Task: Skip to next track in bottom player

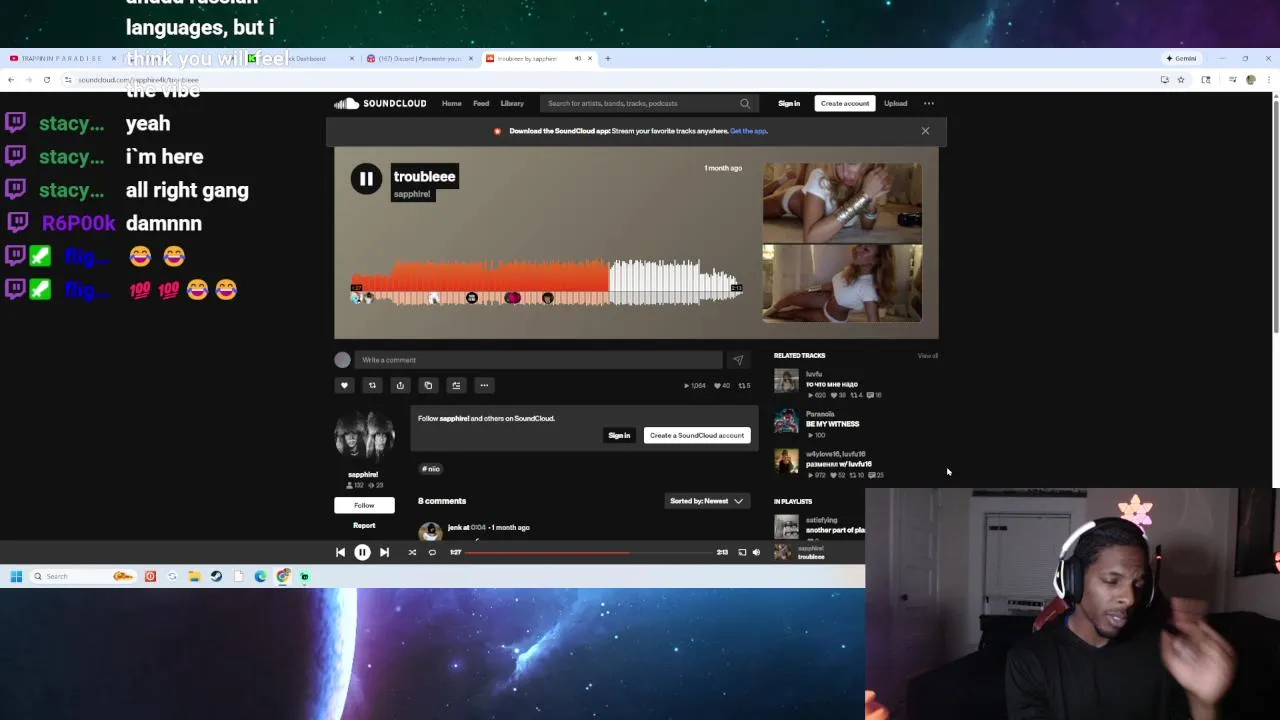Action: point(384,552)
